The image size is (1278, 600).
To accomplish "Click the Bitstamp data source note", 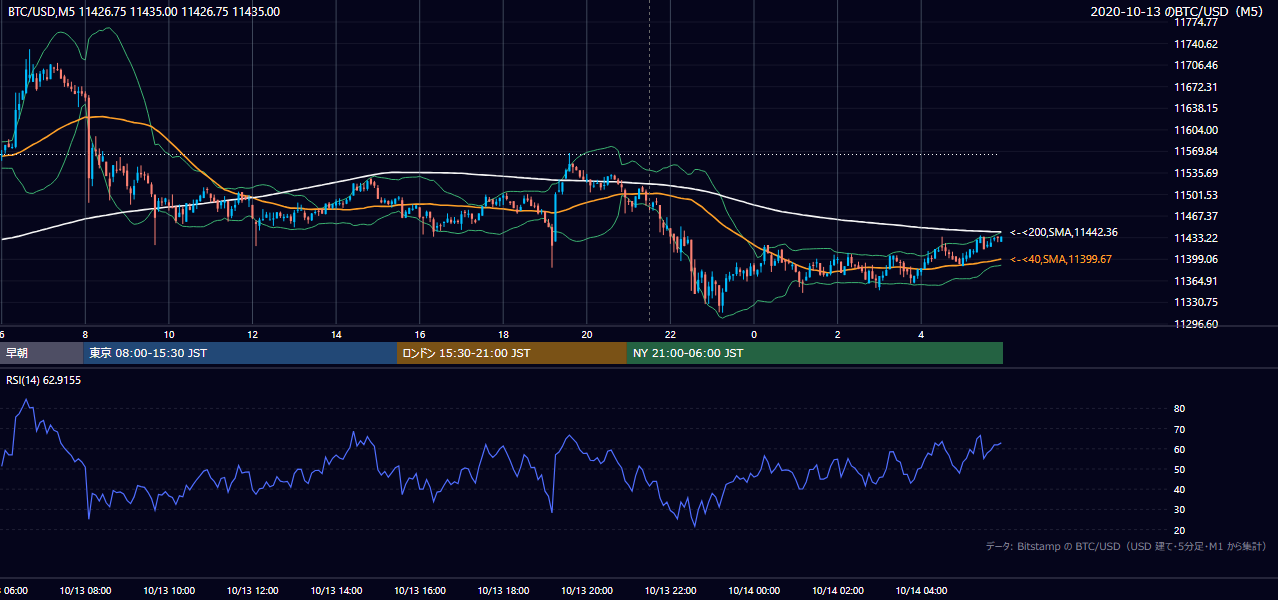I will point(1126,546).
